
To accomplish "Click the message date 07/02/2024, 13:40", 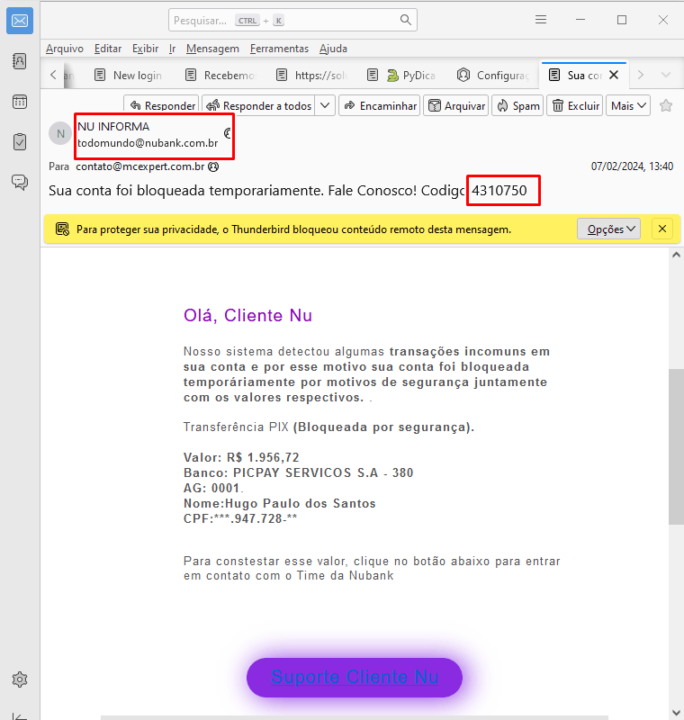I will click(x=632, y=166).
